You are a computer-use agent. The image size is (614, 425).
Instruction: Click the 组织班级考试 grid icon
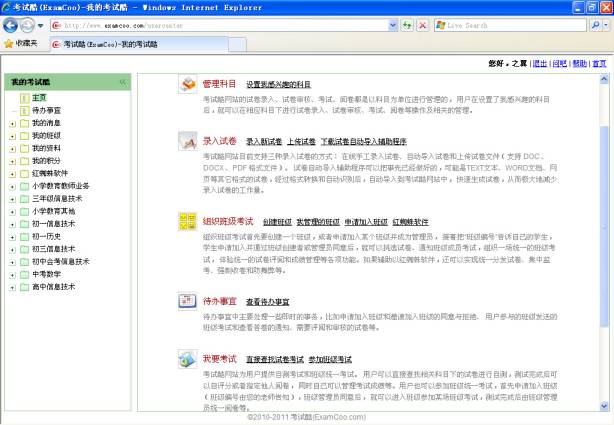click(187, 221)
